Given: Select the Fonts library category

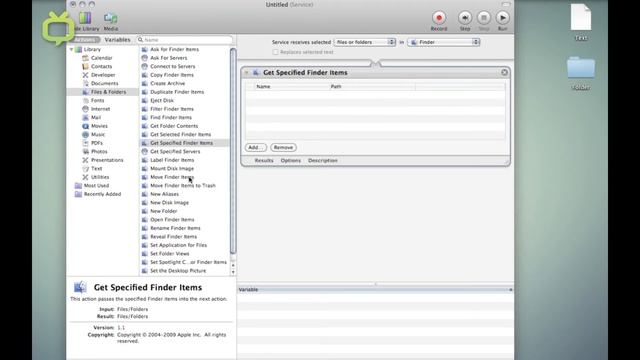Looking at the screenshot, I should coord(97,100).
